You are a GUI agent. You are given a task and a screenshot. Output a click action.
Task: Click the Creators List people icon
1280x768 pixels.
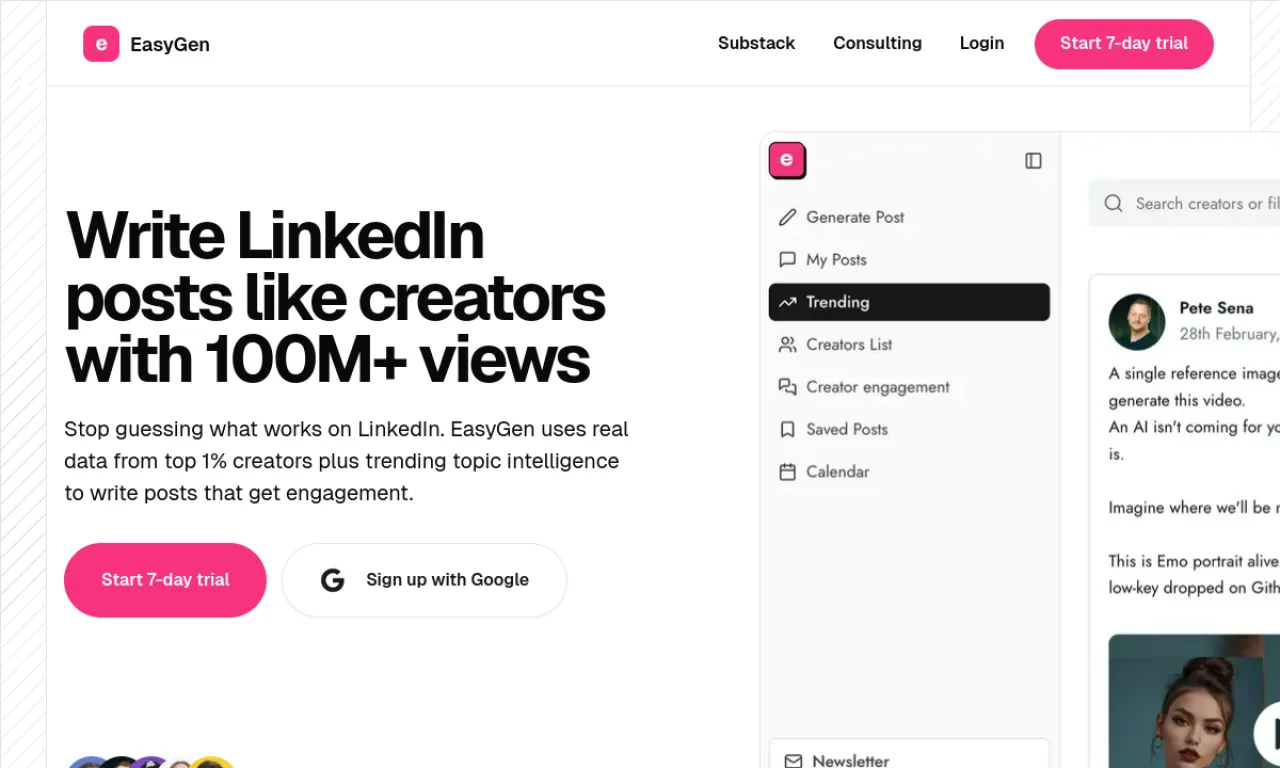pyautogui.click(x=788, y=344)
